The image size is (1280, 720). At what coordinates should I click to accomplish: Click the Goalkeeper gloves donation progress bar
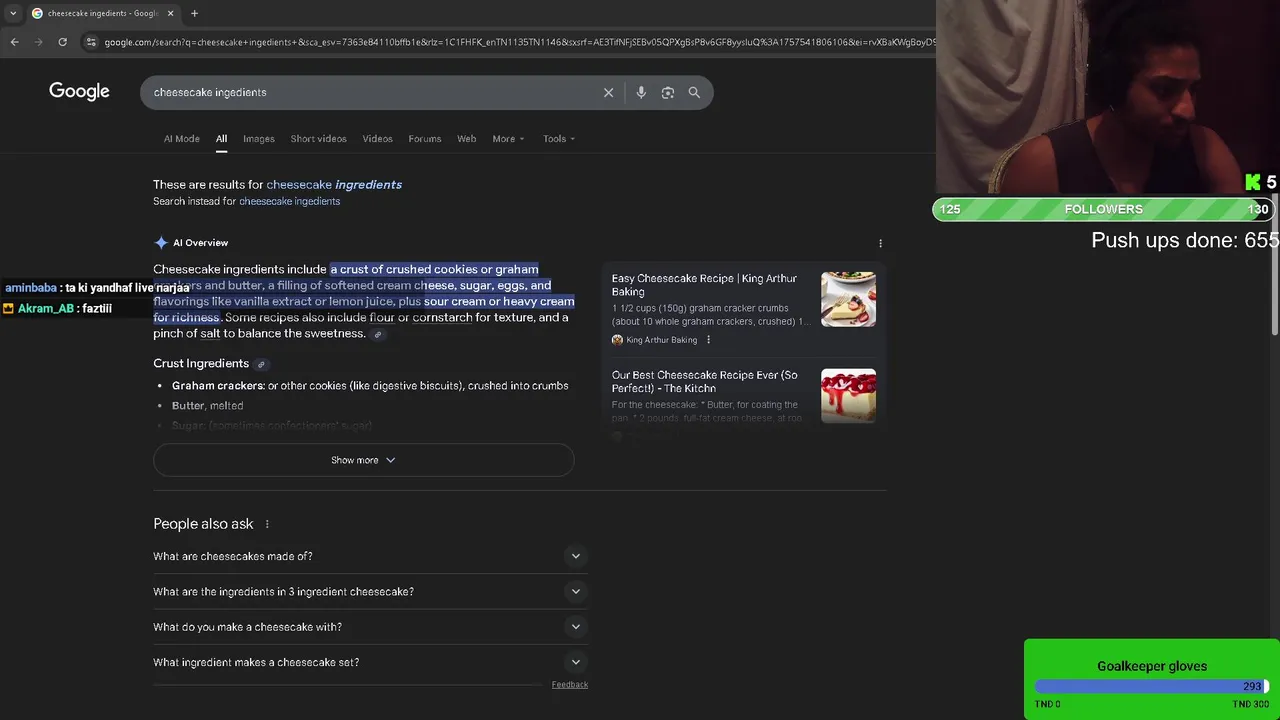click(x=1152, y=686)
